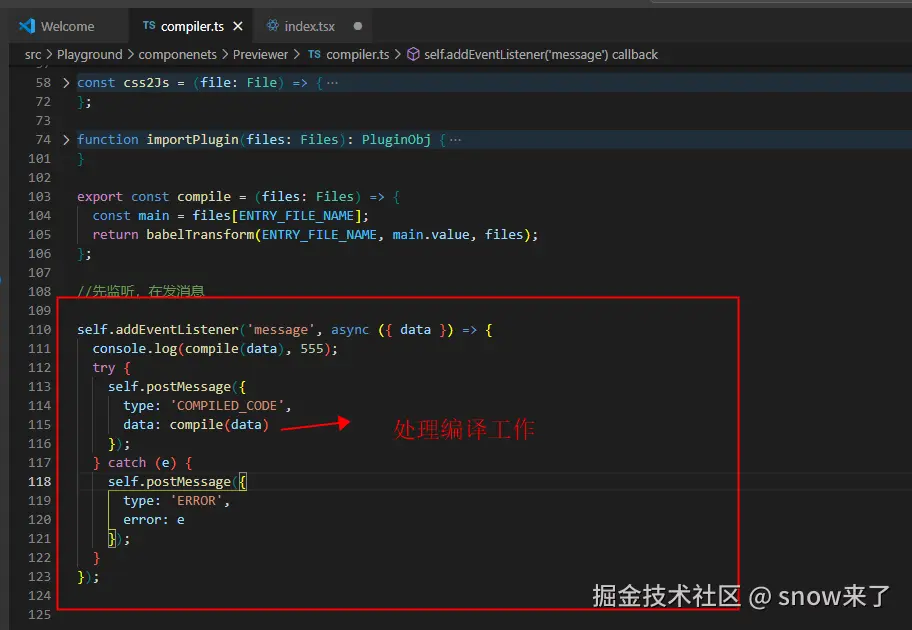
Task: Click the 'export' keyword on line 103
Action: 100,197
